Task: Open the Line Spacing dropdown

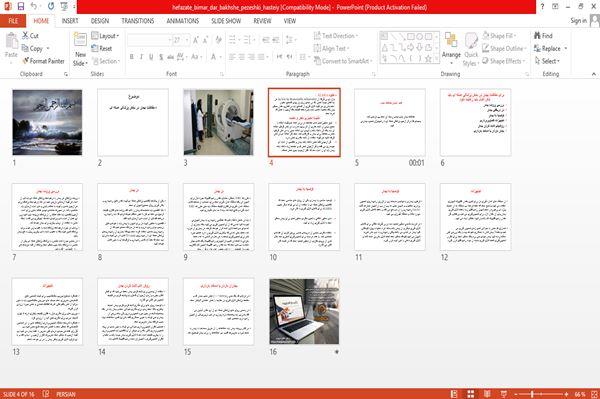Action: pyautogui.click(x=290, y=40)
